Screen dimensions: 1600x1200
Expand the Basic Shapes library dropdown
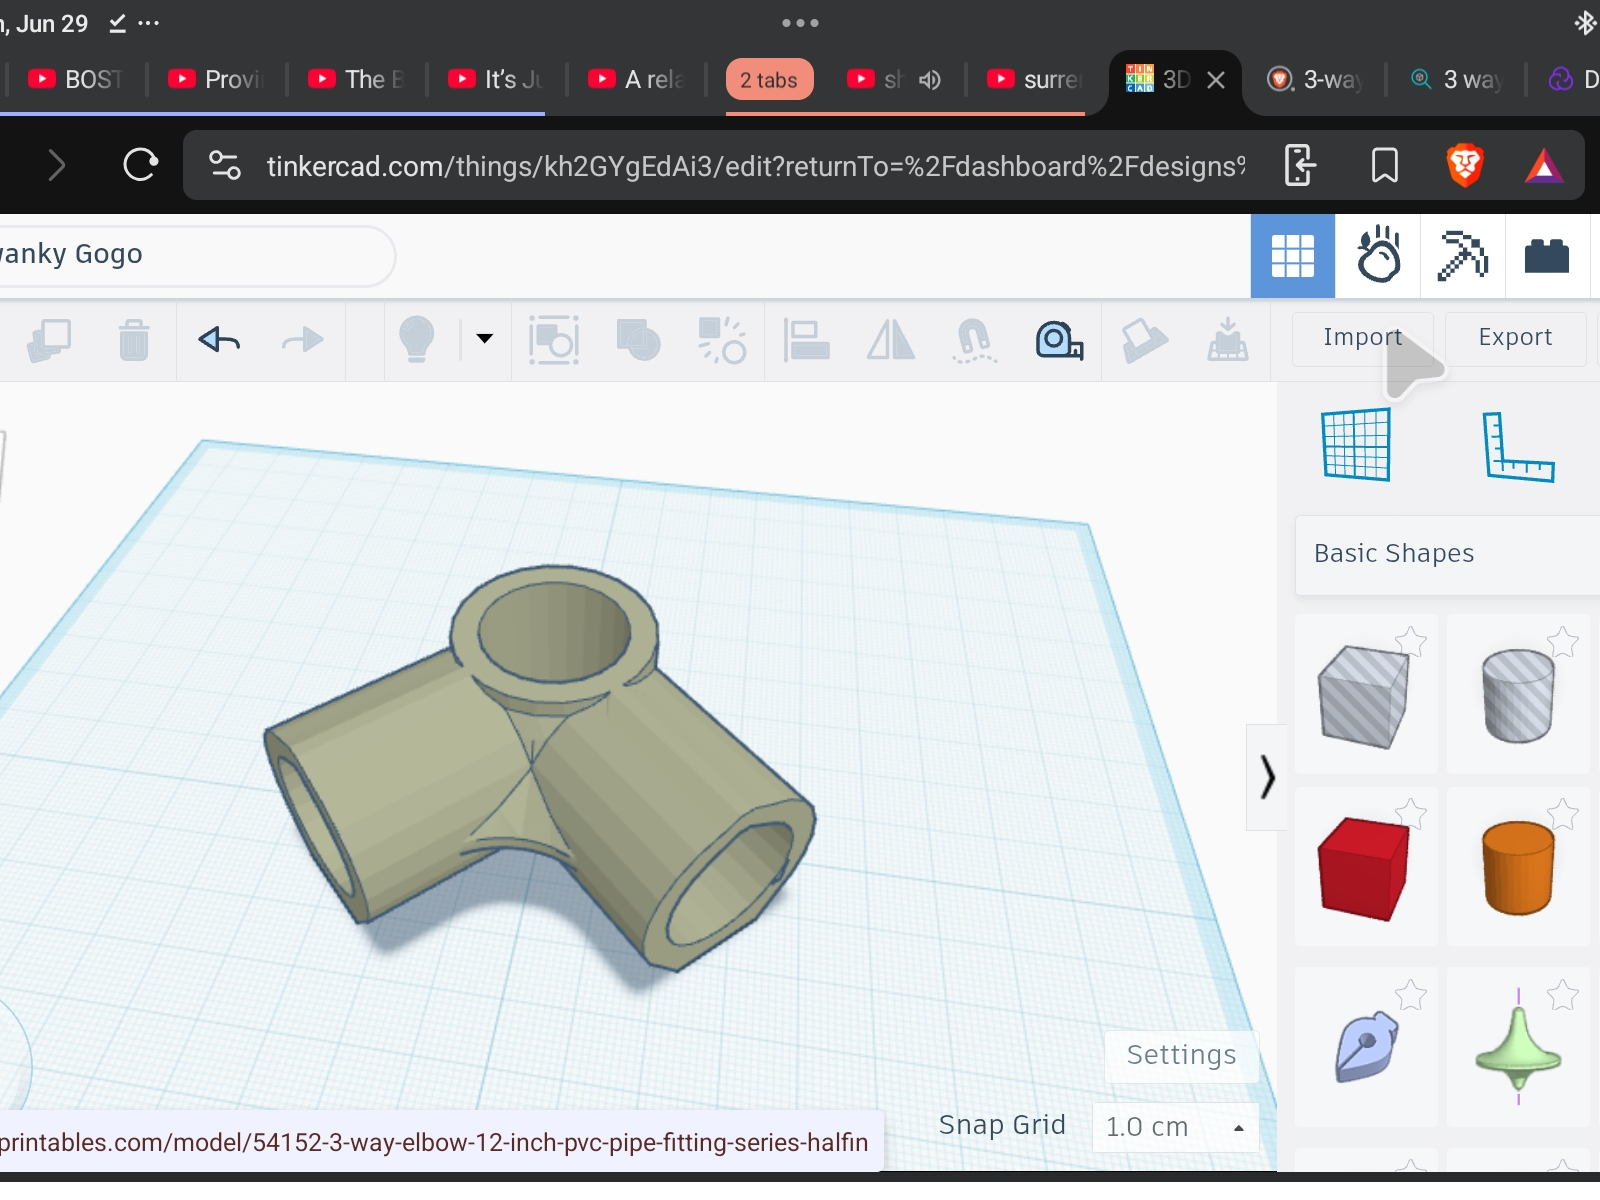pos(1446,554)
